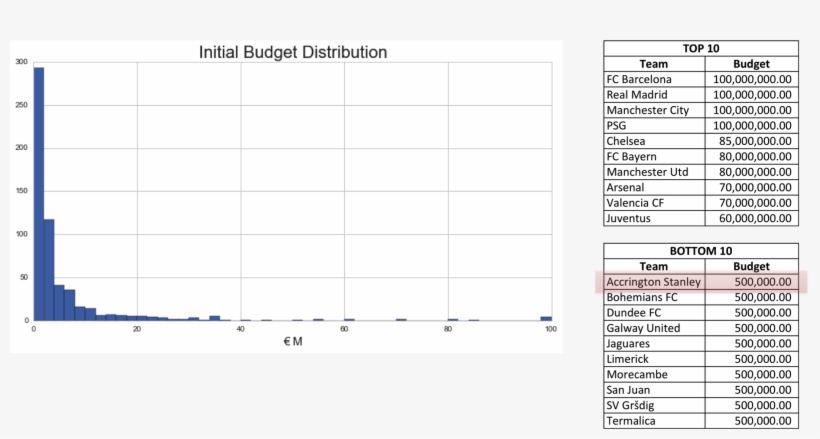Select the 'Bohemians FC' team cell

point(654,297)
